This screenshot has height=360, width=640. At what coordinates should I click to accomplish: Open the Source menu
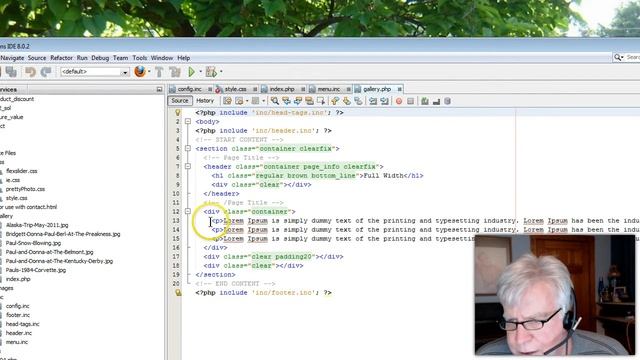pos(37,58)
